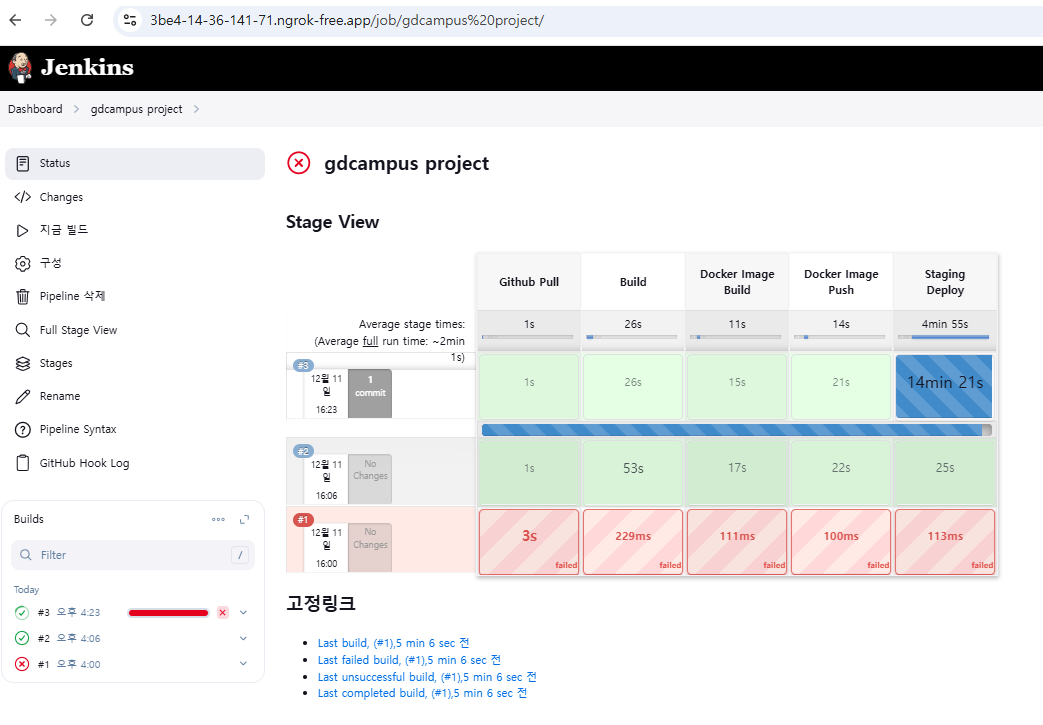Screen dimensions: 1043x725
Task: Click the Changes code icon
Action: coord(23,197)
